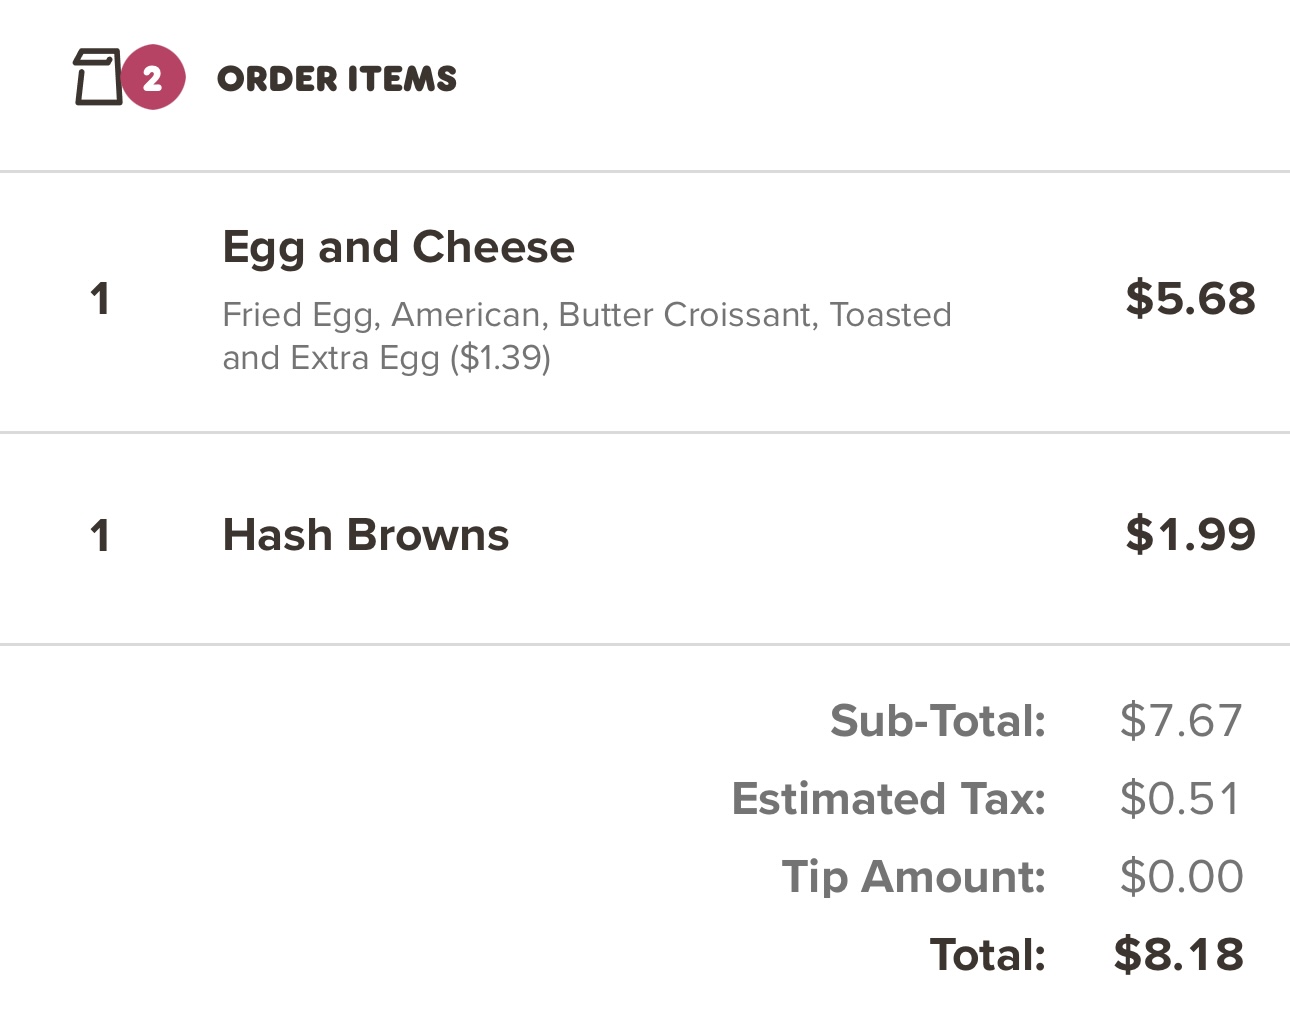Select the ORDER ITEMS heading
Screen dimensions: 1290x1021
click(x=336, y=78)
